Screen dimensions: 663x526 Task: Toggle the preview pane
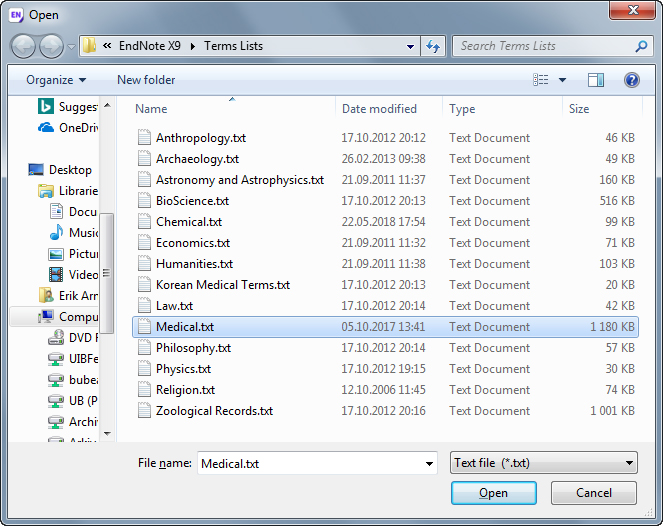[x=596, y=80]
